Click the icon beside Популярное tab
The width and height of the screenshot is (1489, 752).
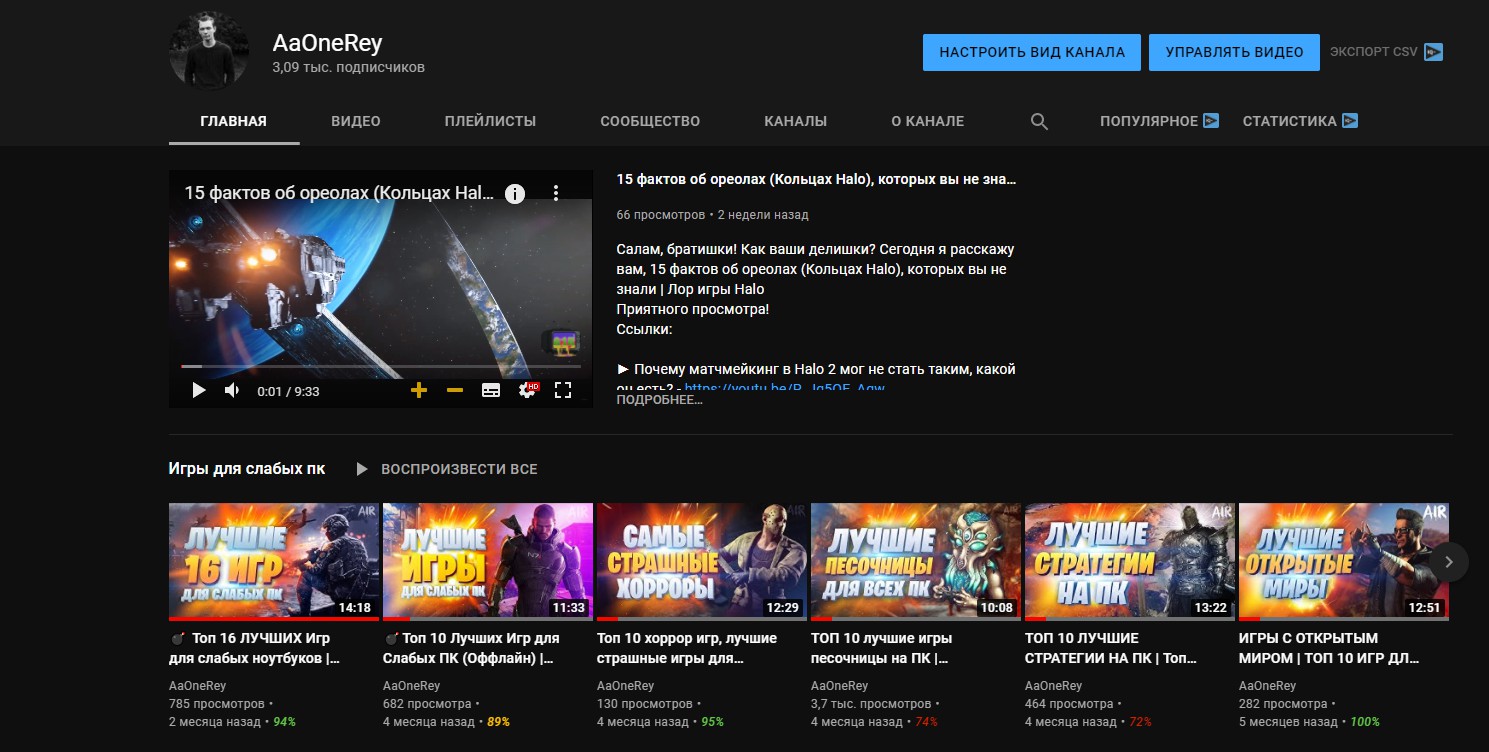pyautogui.click(x=1211, y=121)
